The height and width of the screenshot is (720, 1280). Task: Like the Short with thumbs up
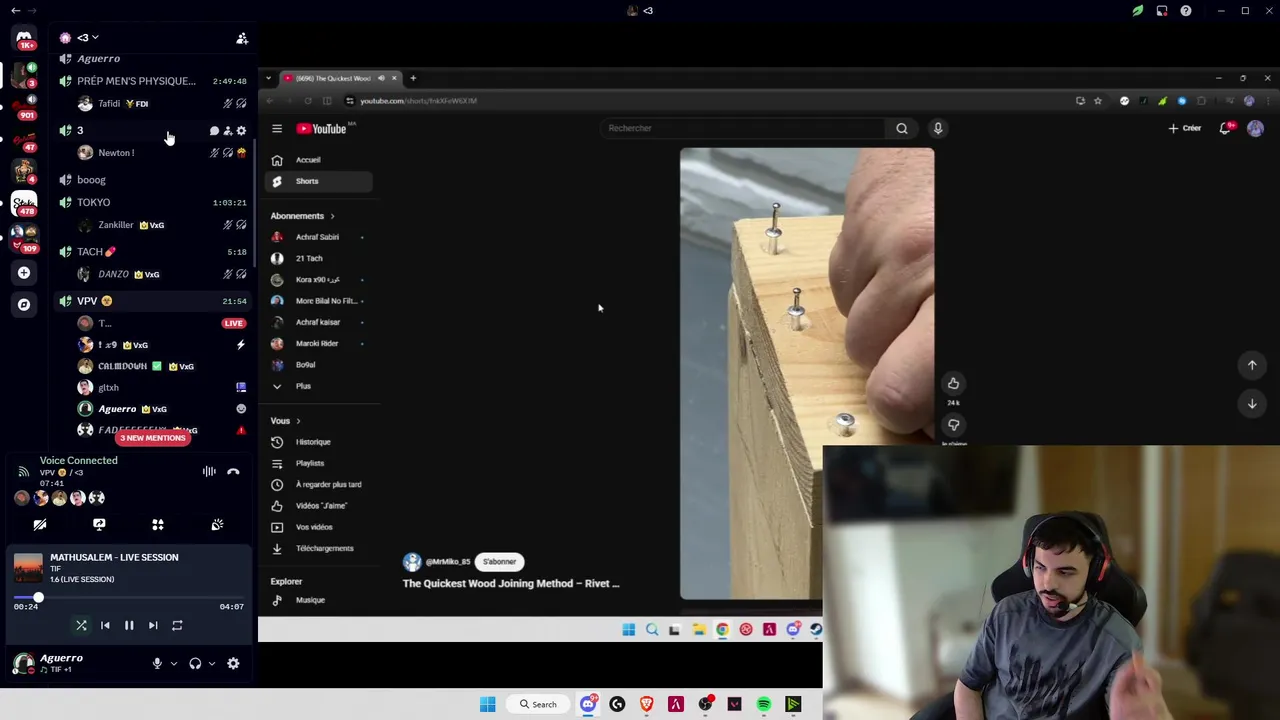pos(953,383)
